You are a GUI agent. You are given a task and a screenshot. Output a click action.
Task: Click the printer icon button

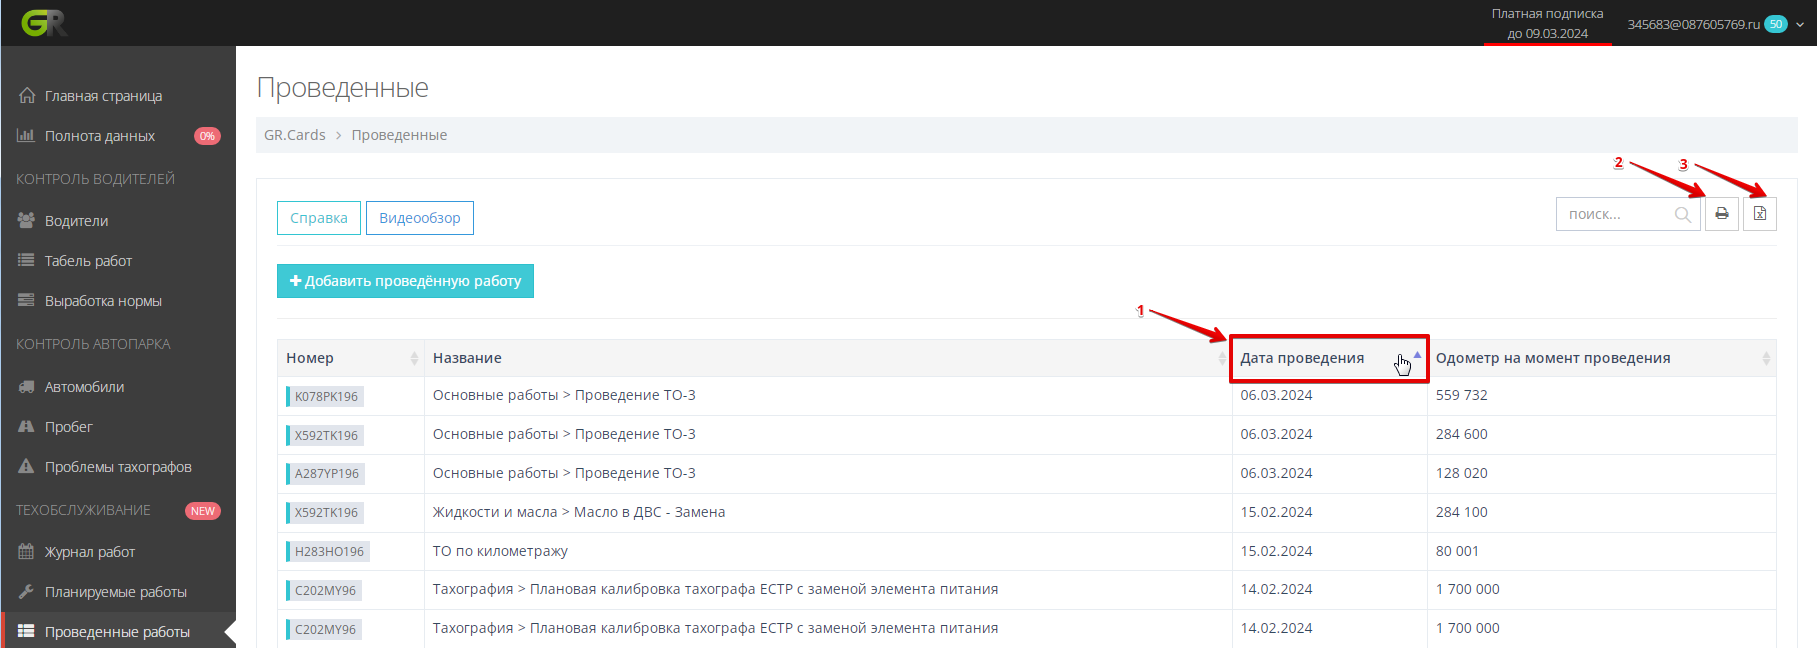pyautogui.click(x=1721, y=214)
